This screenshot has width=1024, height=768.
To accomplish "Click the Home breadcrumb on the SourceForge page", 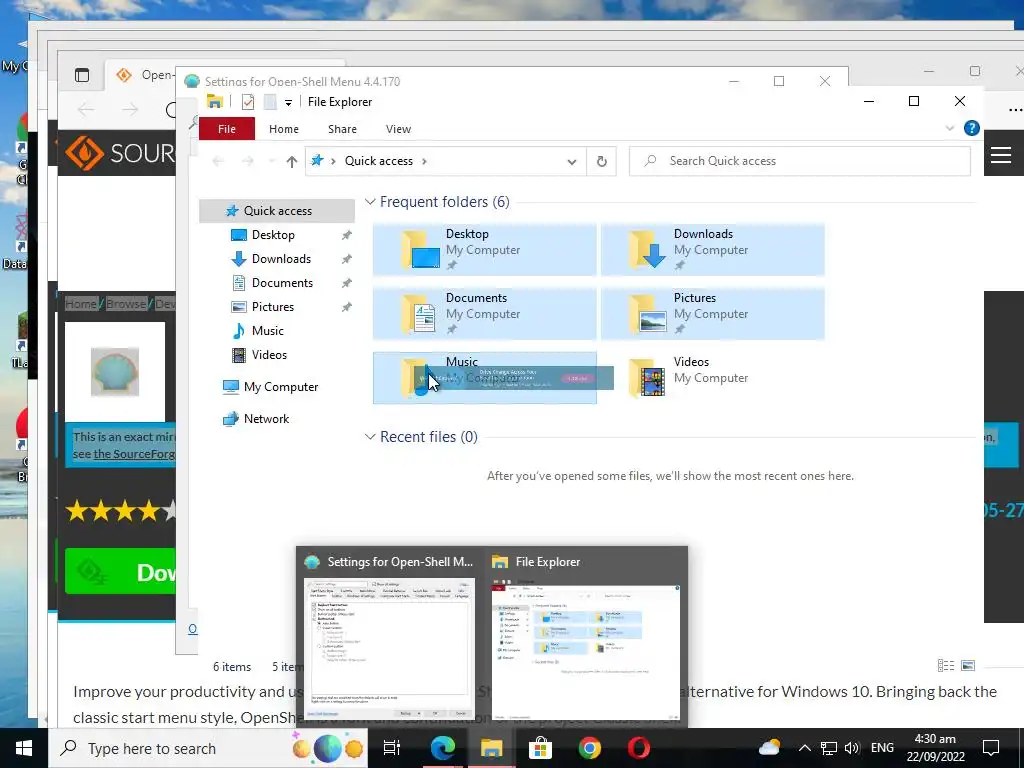I will (x=81, y=304).
